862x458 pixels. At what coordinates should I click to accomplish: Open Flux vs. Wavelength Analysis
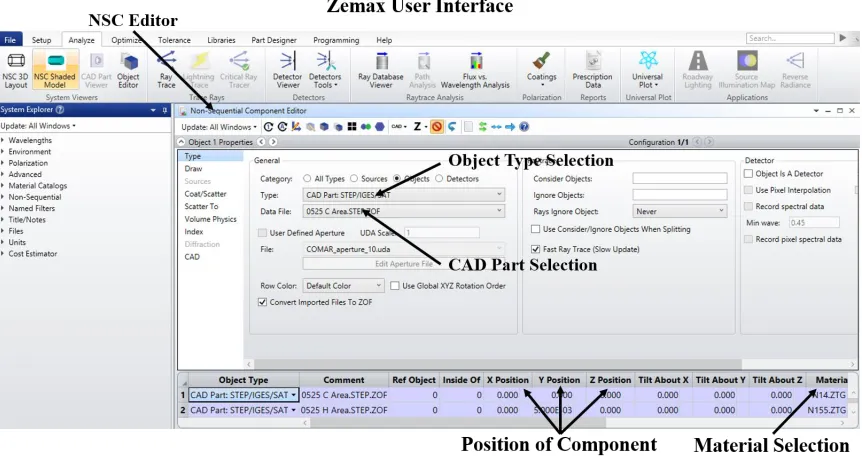tap(476, 70)
